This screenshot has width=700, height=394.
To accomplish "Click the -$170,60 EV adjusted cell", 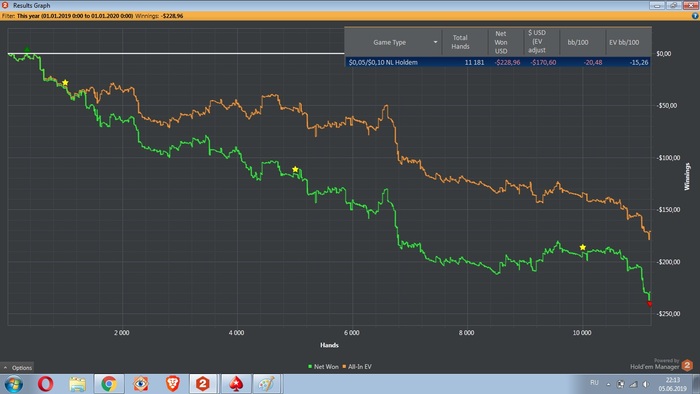I will 543,62.
